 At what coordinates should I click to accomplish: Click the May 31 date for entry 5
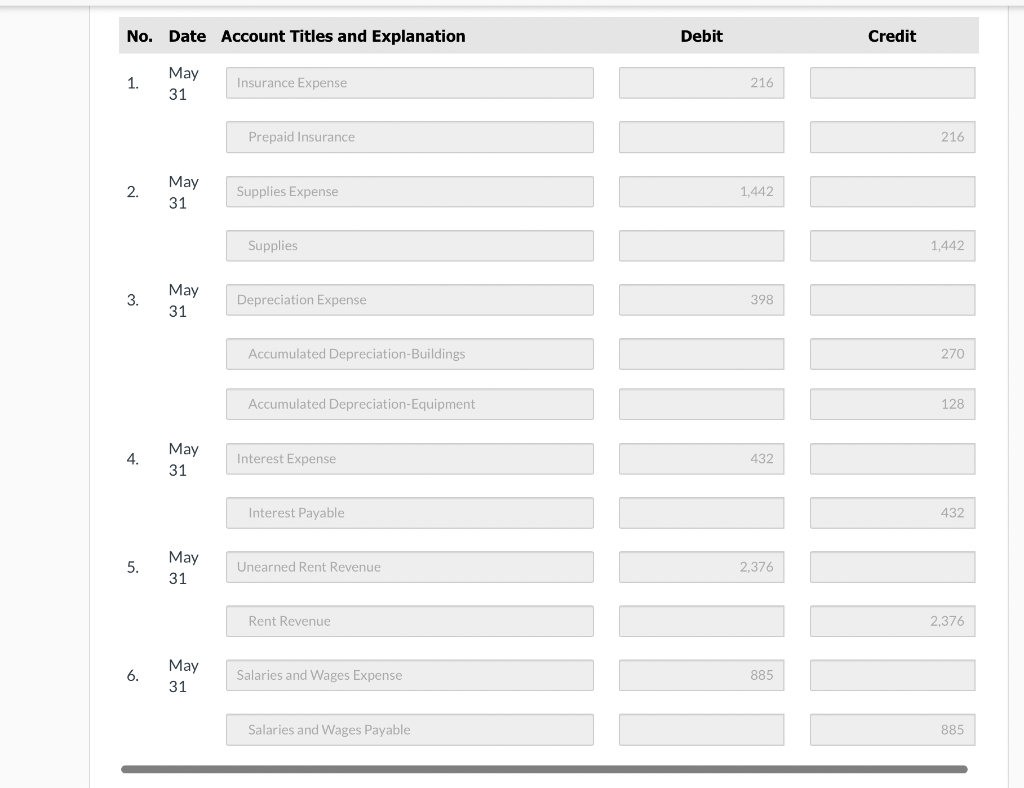pyautogui.click(x=183, y=566)
